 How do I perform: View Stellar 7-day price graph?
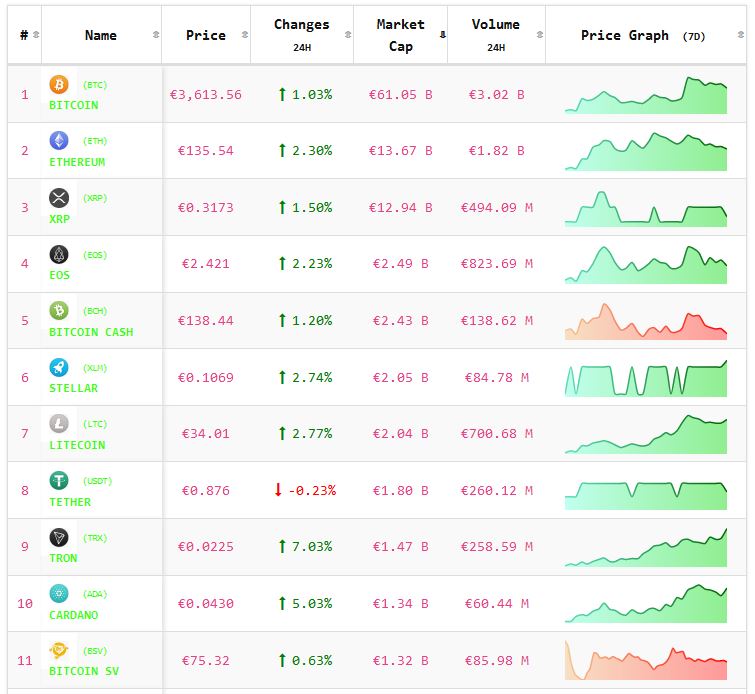tap(646, 378)
